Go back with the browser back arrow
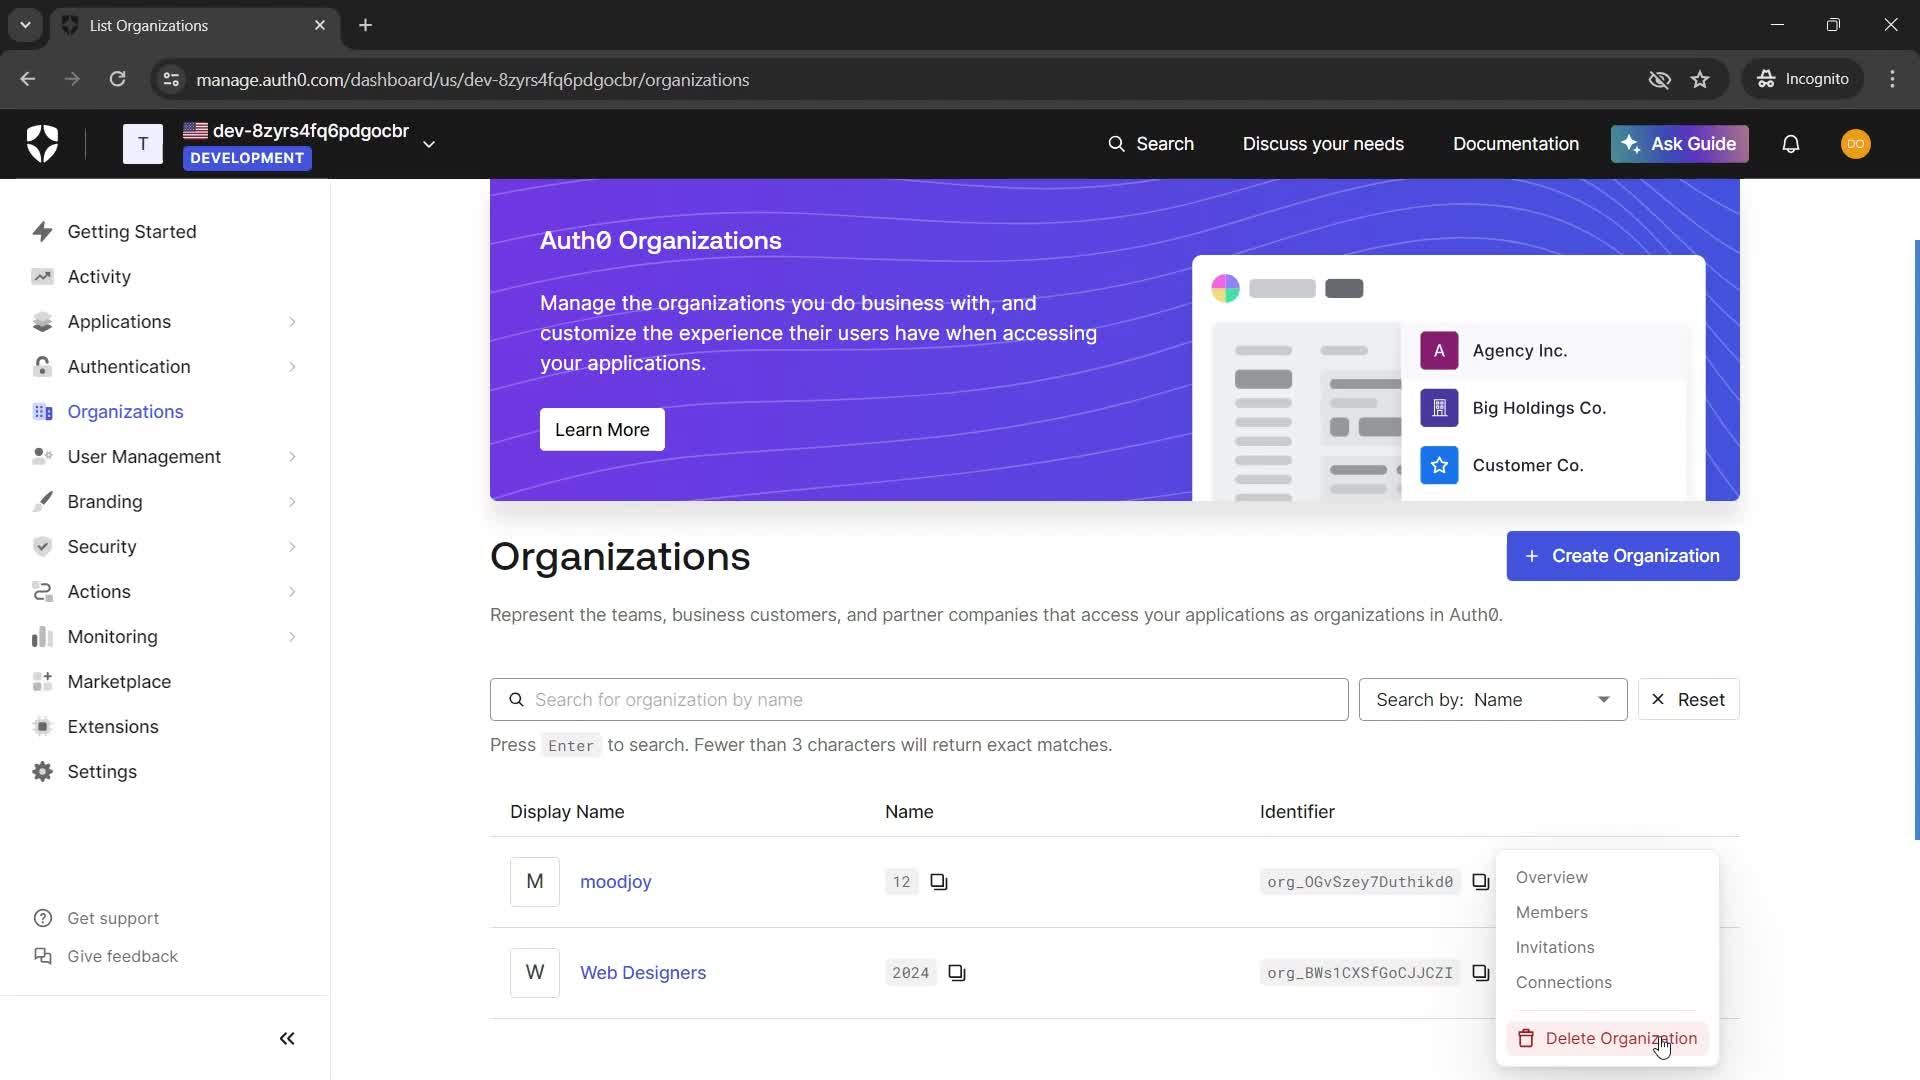The width and height of the screenshot is (1920, 1080). (28, 79)
